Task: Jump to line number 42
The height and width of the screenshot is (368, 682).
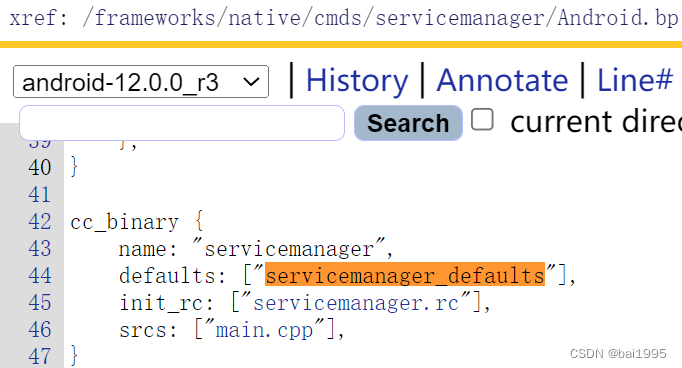Action: [x=40, y=221]
